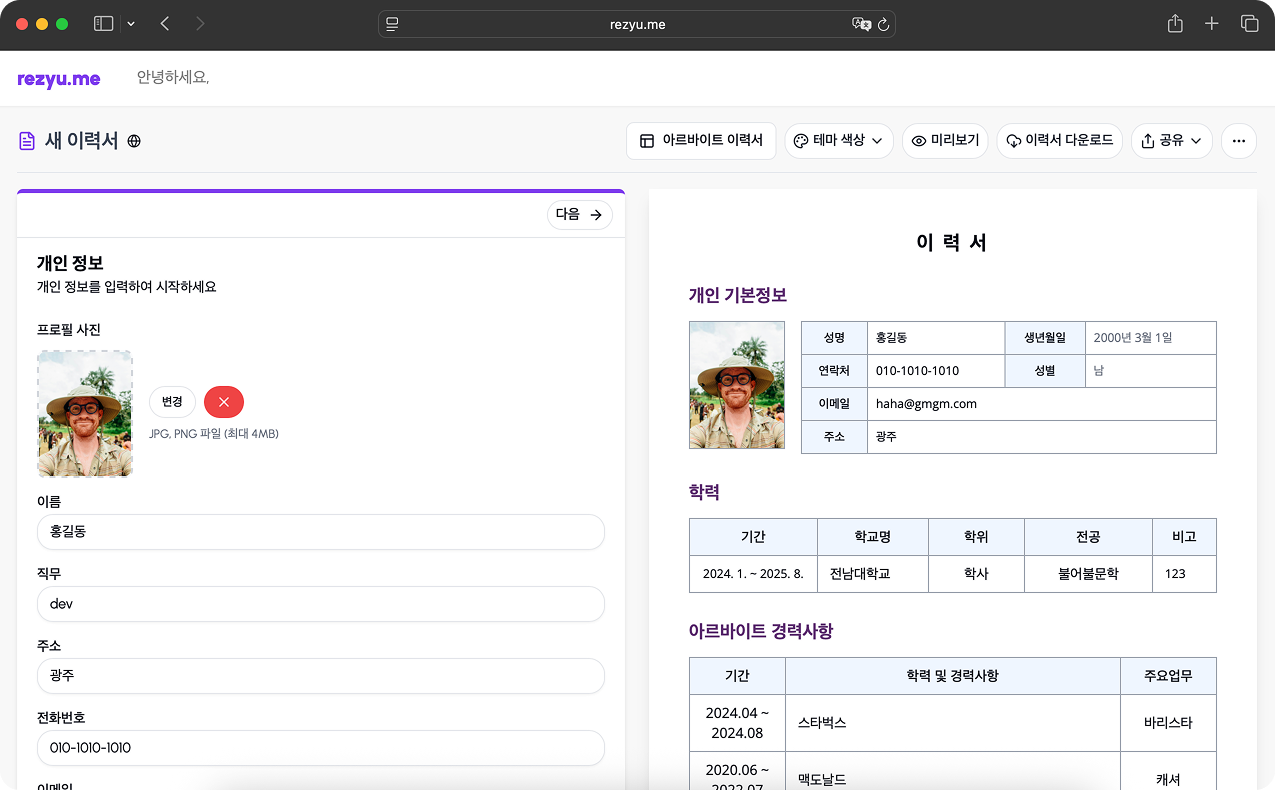Click the 학력 section heading
The width and height of the screenshot is (1275, 790).
pos(704,492)
